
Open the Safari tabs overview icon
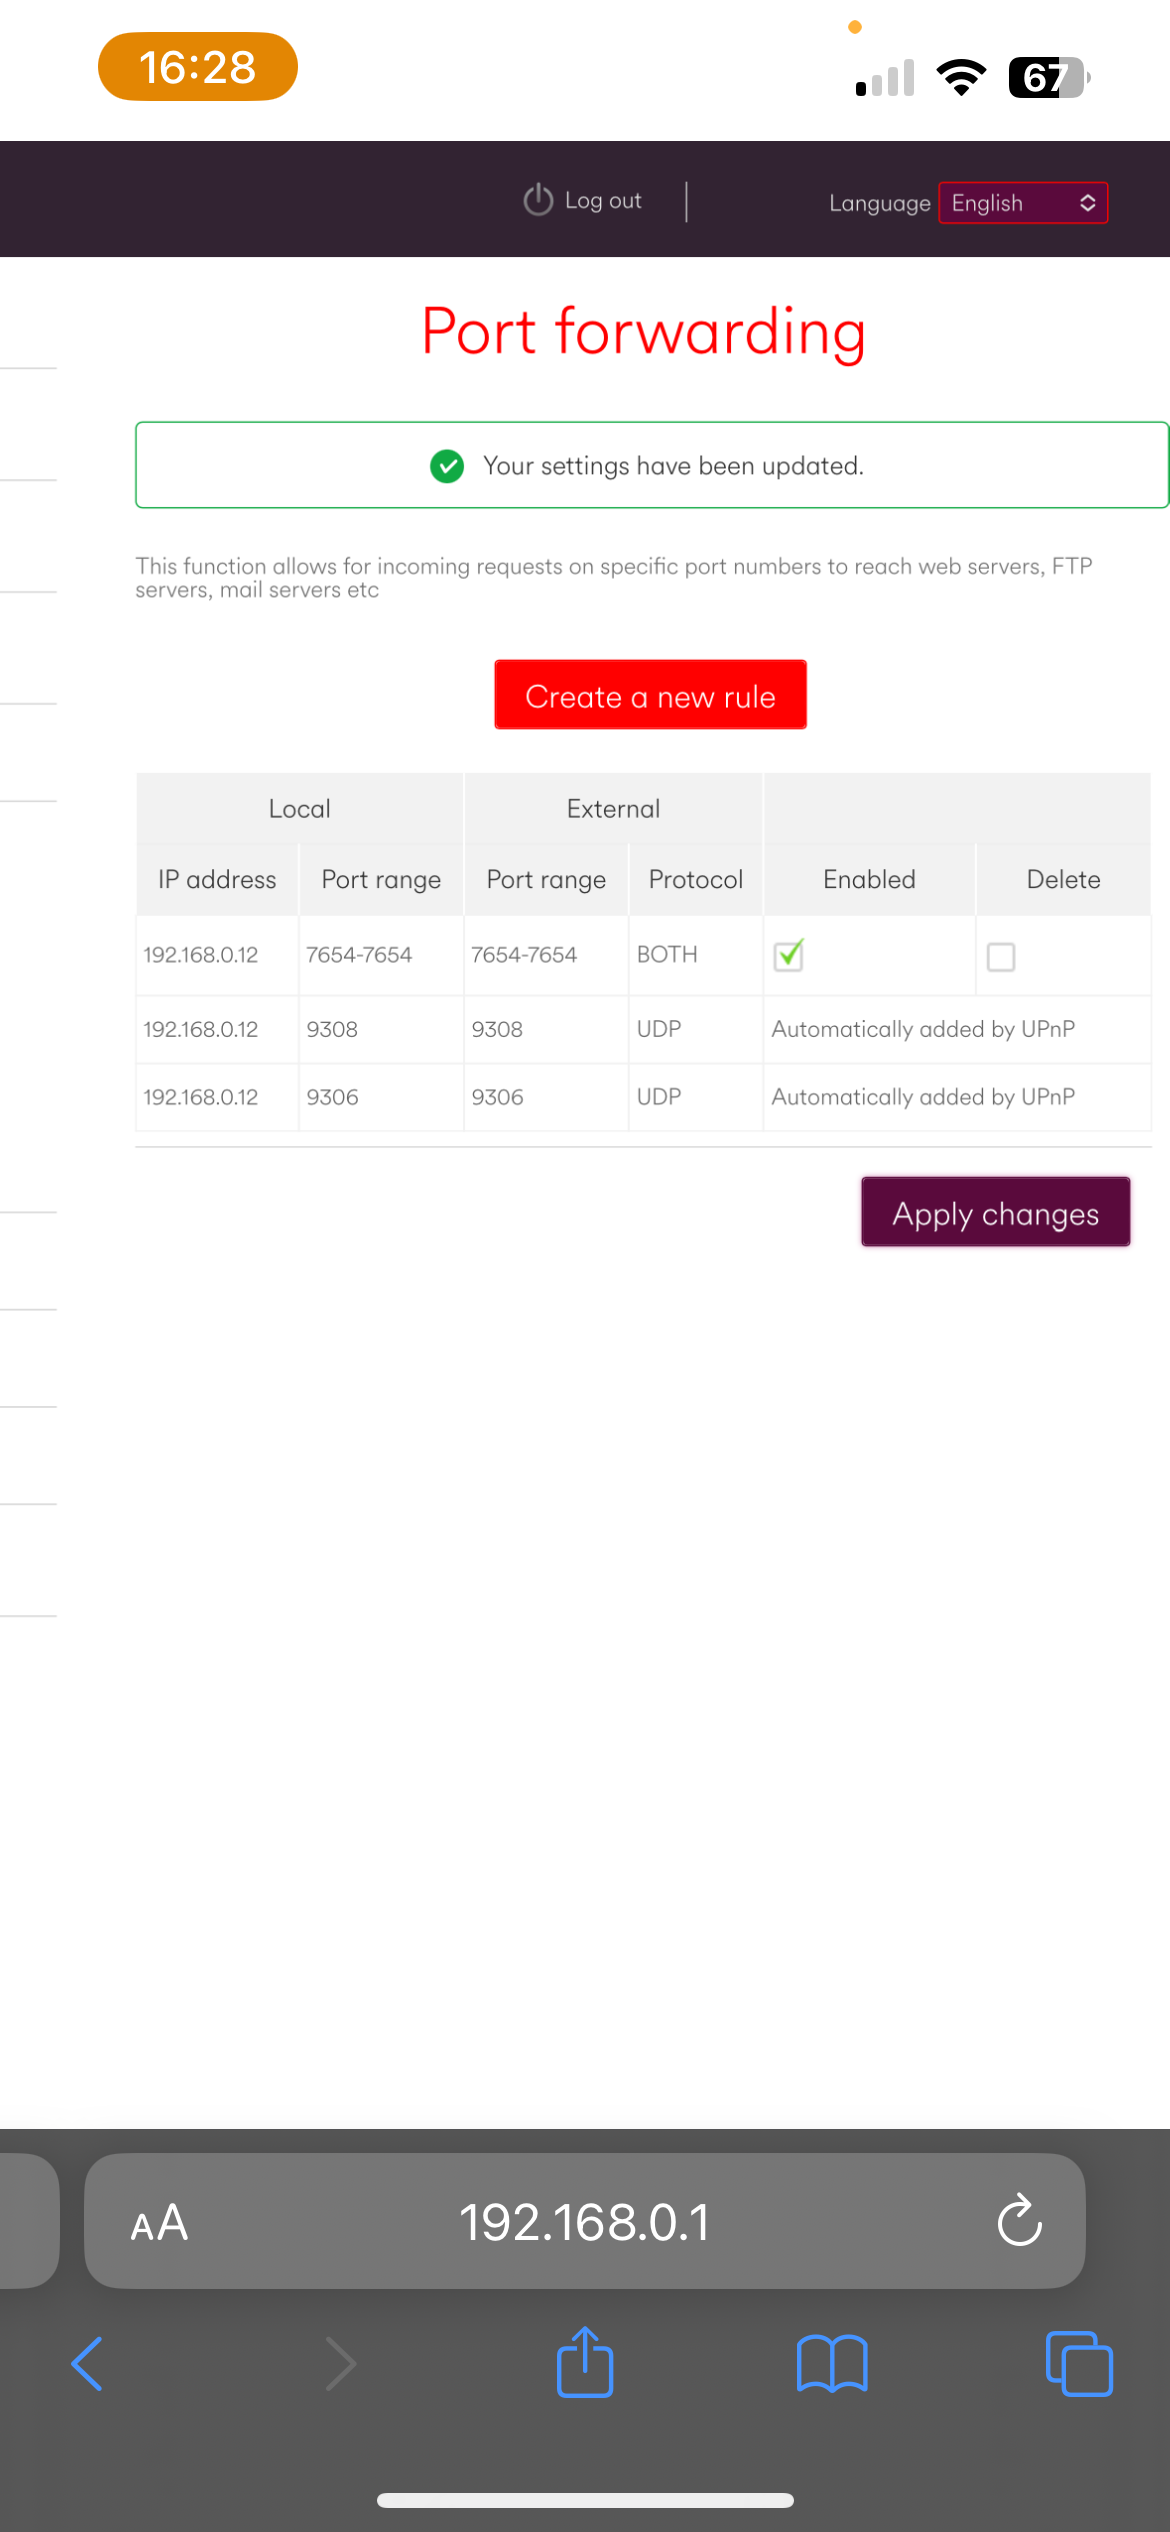[1079, 2364]
